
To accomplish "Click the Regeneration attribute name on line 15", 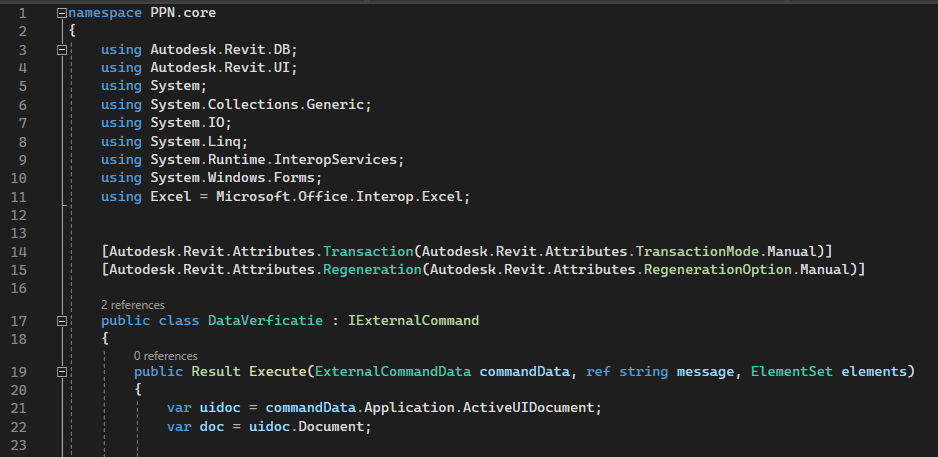I will tap(372, 270).
